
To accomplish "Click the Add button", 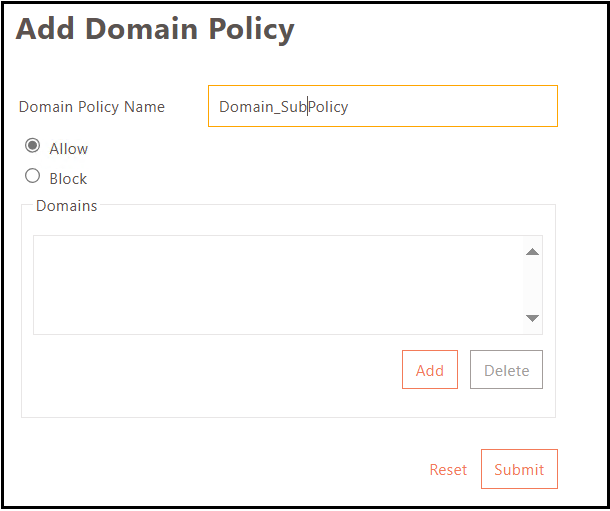I will 430,370.
